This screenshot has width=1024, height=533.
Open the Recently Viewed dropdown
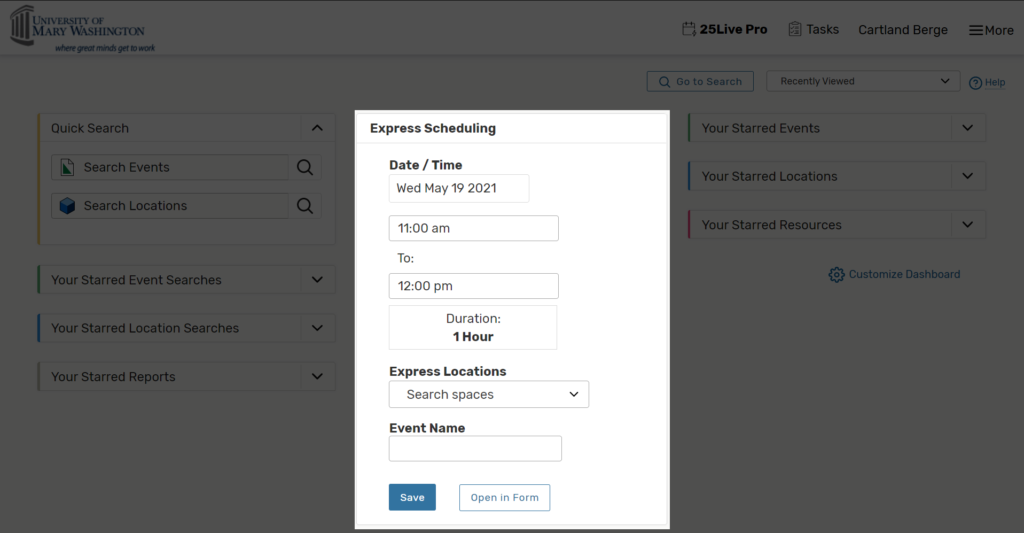click(x=863, y=81)
